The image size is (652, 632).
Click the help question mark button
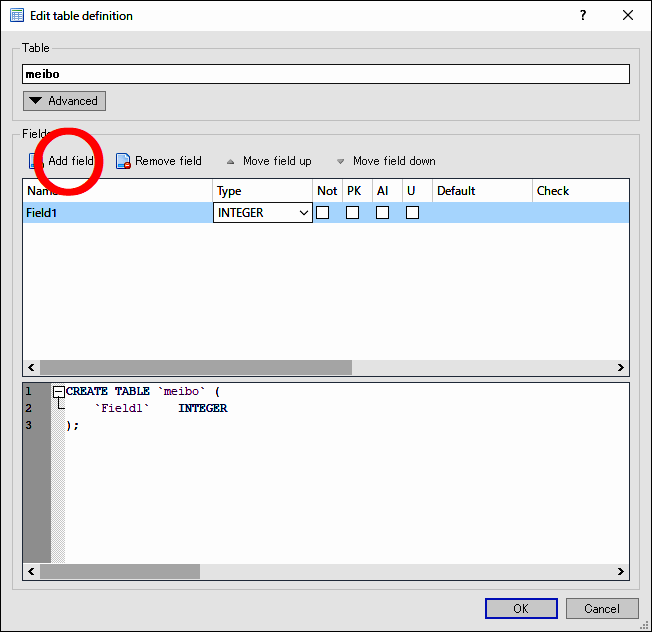583,15
